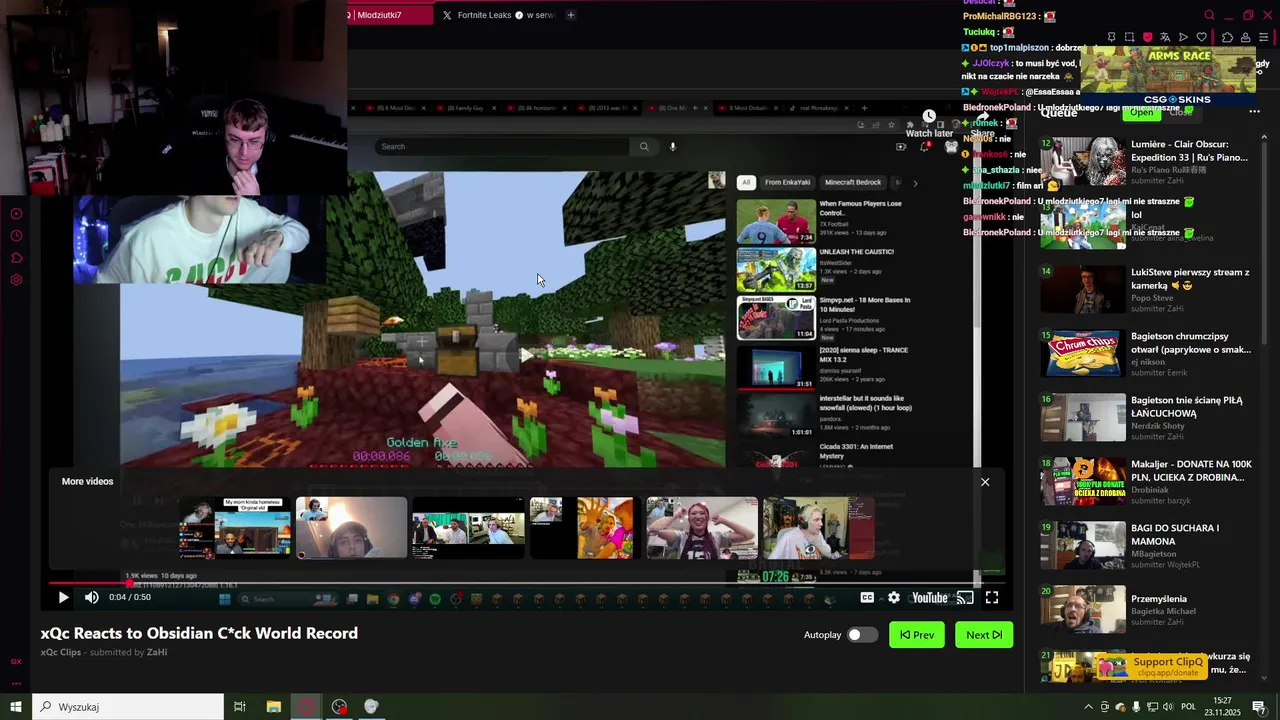Select queue item LukiSteve pierwszy stream
This screenshot has height=720, width=1280.
pos(1147,289)
